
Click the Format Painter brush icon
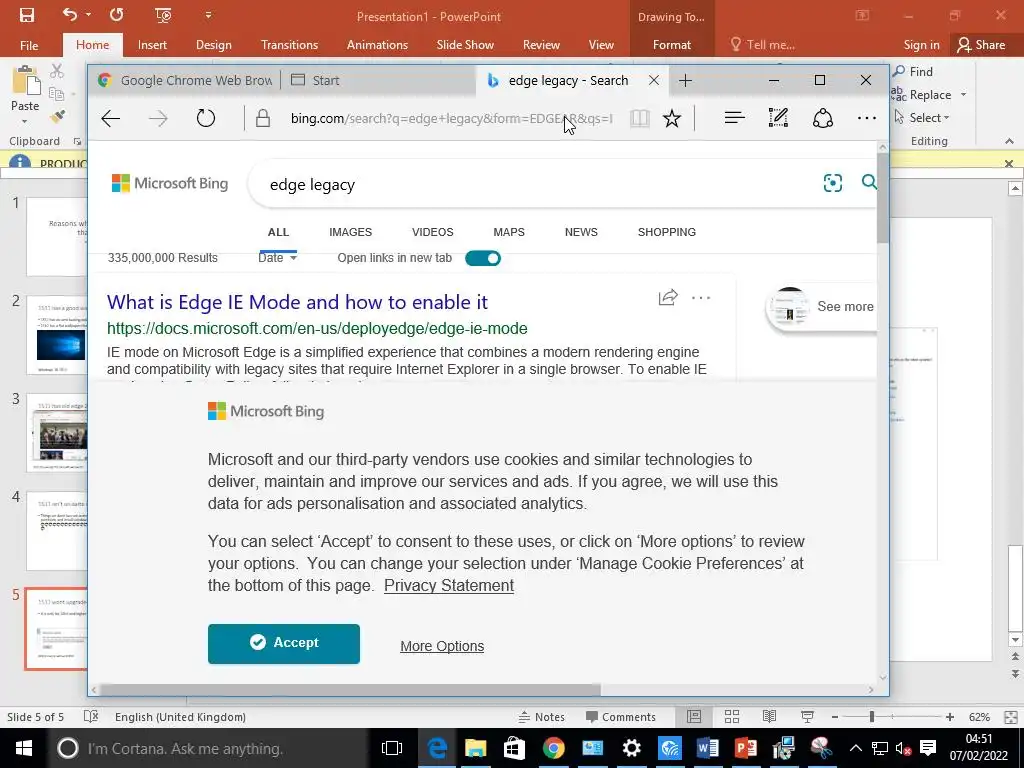pos(57,117)
